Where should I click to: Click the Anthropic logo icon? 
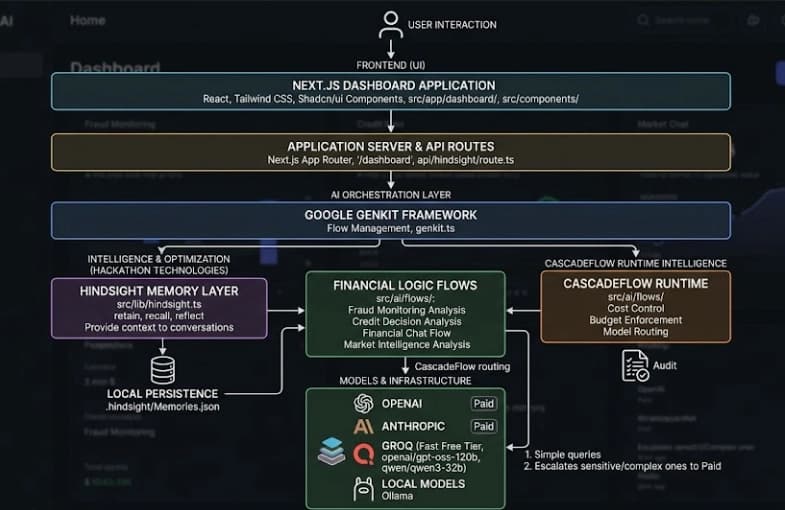363,426
